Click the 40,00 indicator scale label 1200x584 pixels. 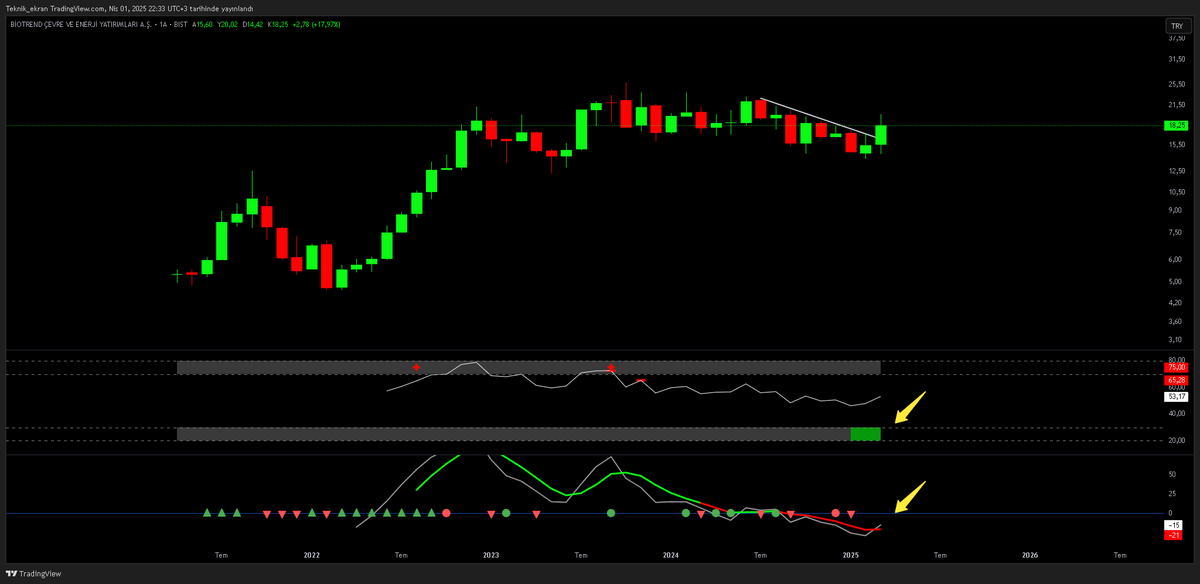tap(1176, 414)
